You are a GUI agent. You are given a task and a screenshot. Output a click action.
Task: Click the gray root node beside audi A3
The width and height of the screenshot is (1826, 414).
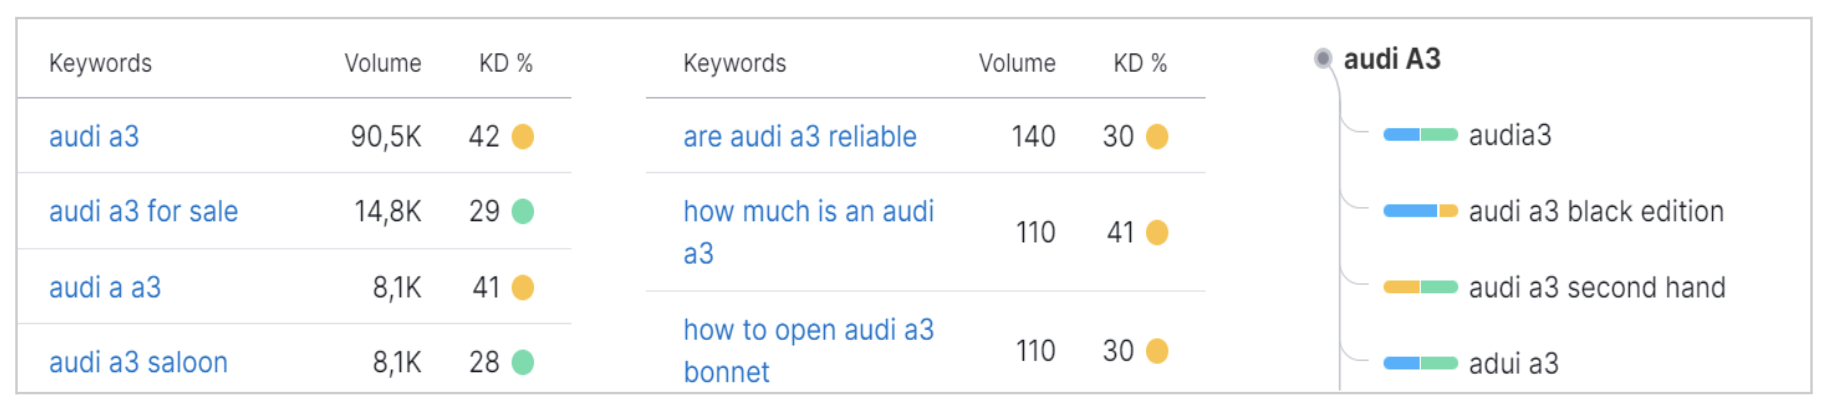[x=1323, y=58]
